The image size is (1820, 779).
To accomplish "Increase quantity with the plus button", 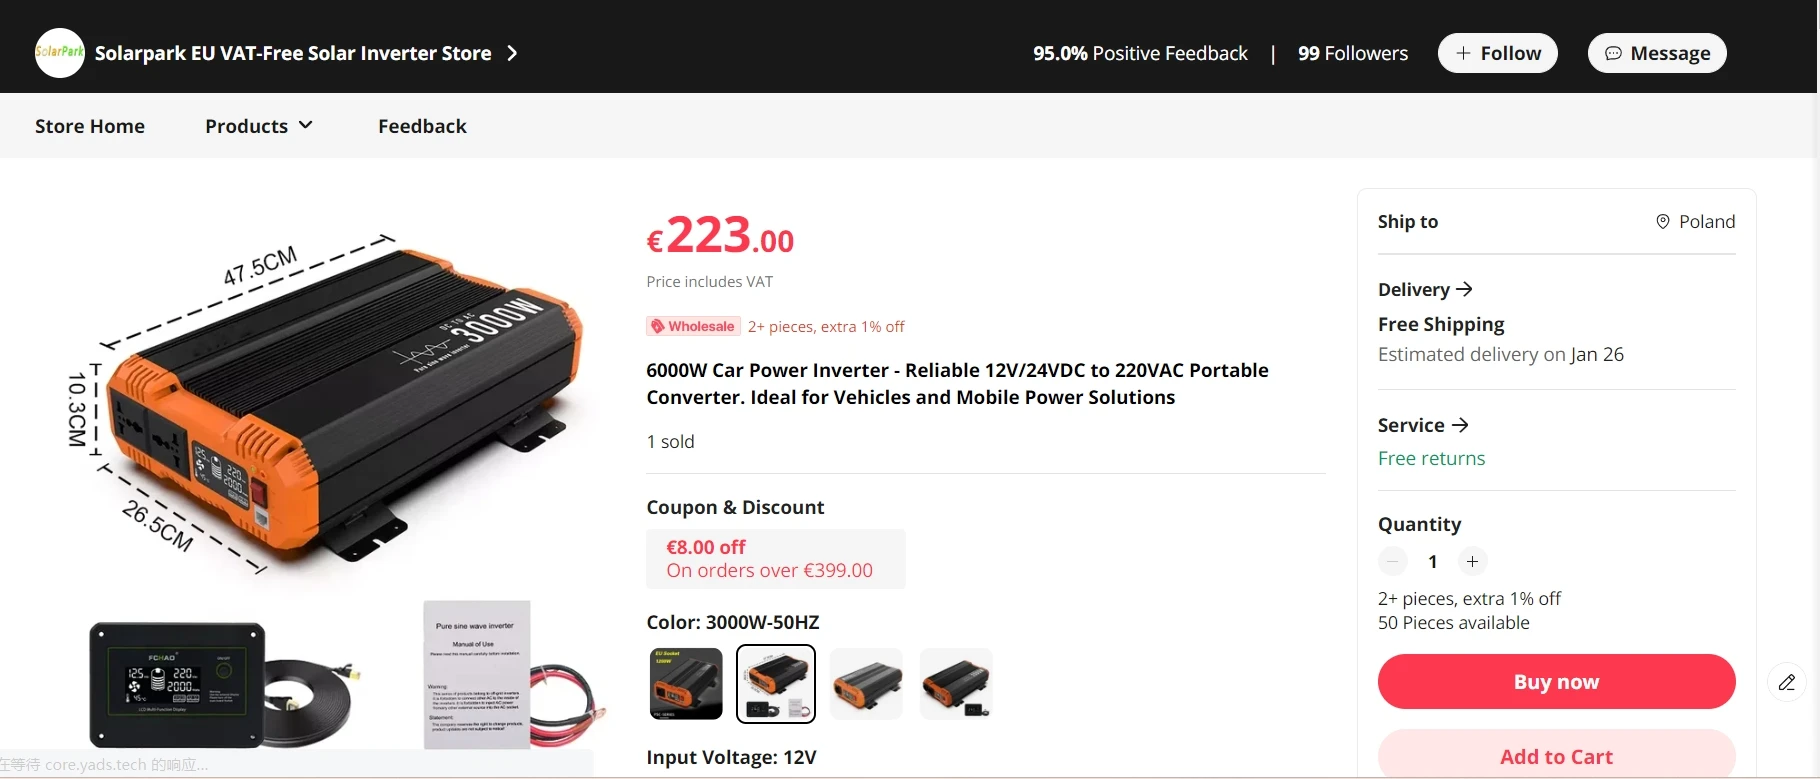I will 1472,562.
